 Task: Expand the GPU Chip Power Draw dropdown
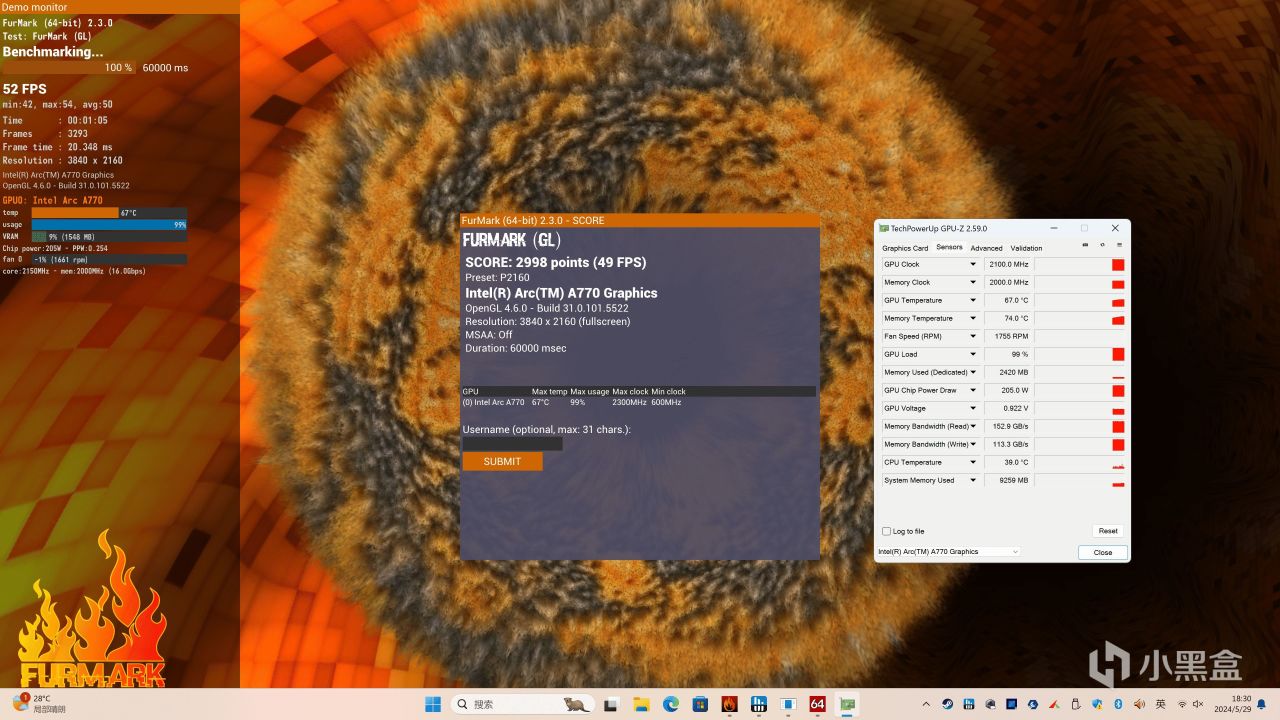972,391
